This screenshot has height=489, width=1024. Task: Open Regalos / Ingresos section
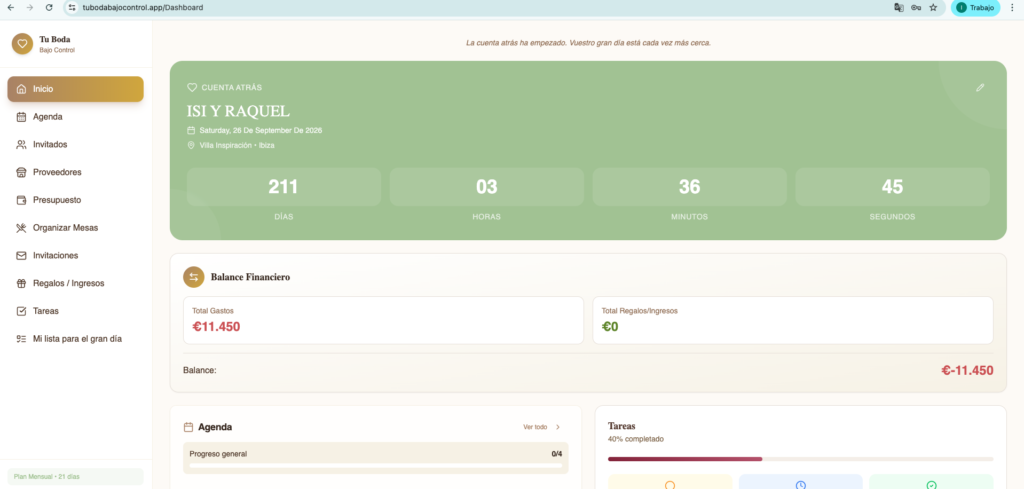[x=68, y=283]
